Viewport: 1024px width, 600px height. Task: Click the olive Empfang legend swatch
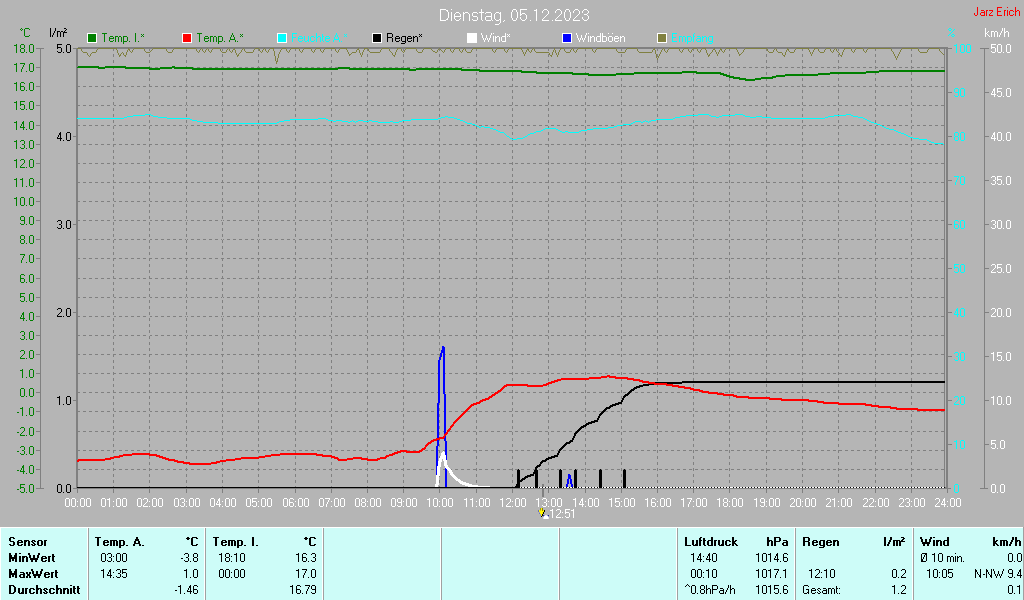(662, 38)
